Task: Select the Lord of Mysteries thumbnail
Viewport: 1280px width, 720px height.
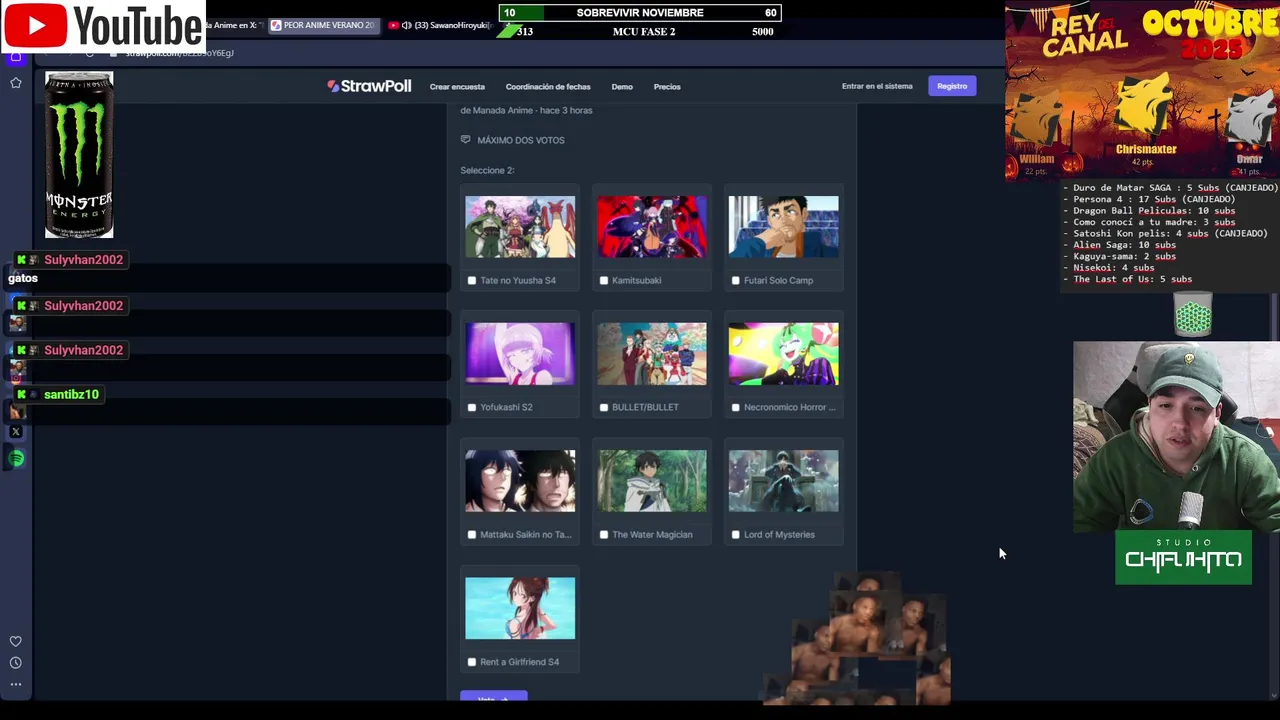Action: (x=784, y=481)
